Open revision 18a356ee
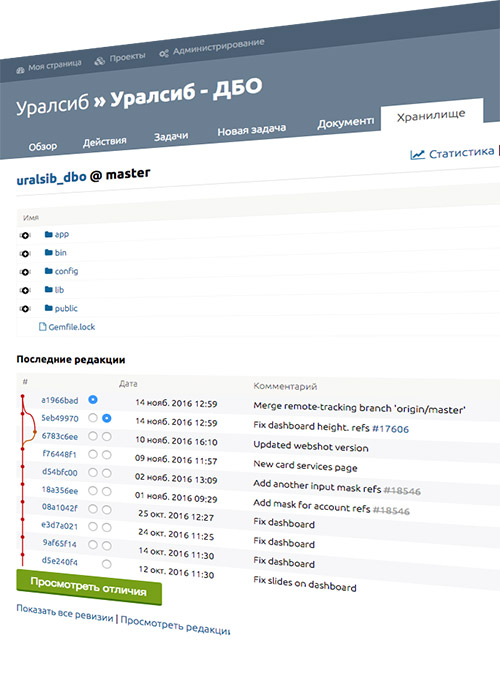Viewport: 500px width, 679px height. point(60,490)
